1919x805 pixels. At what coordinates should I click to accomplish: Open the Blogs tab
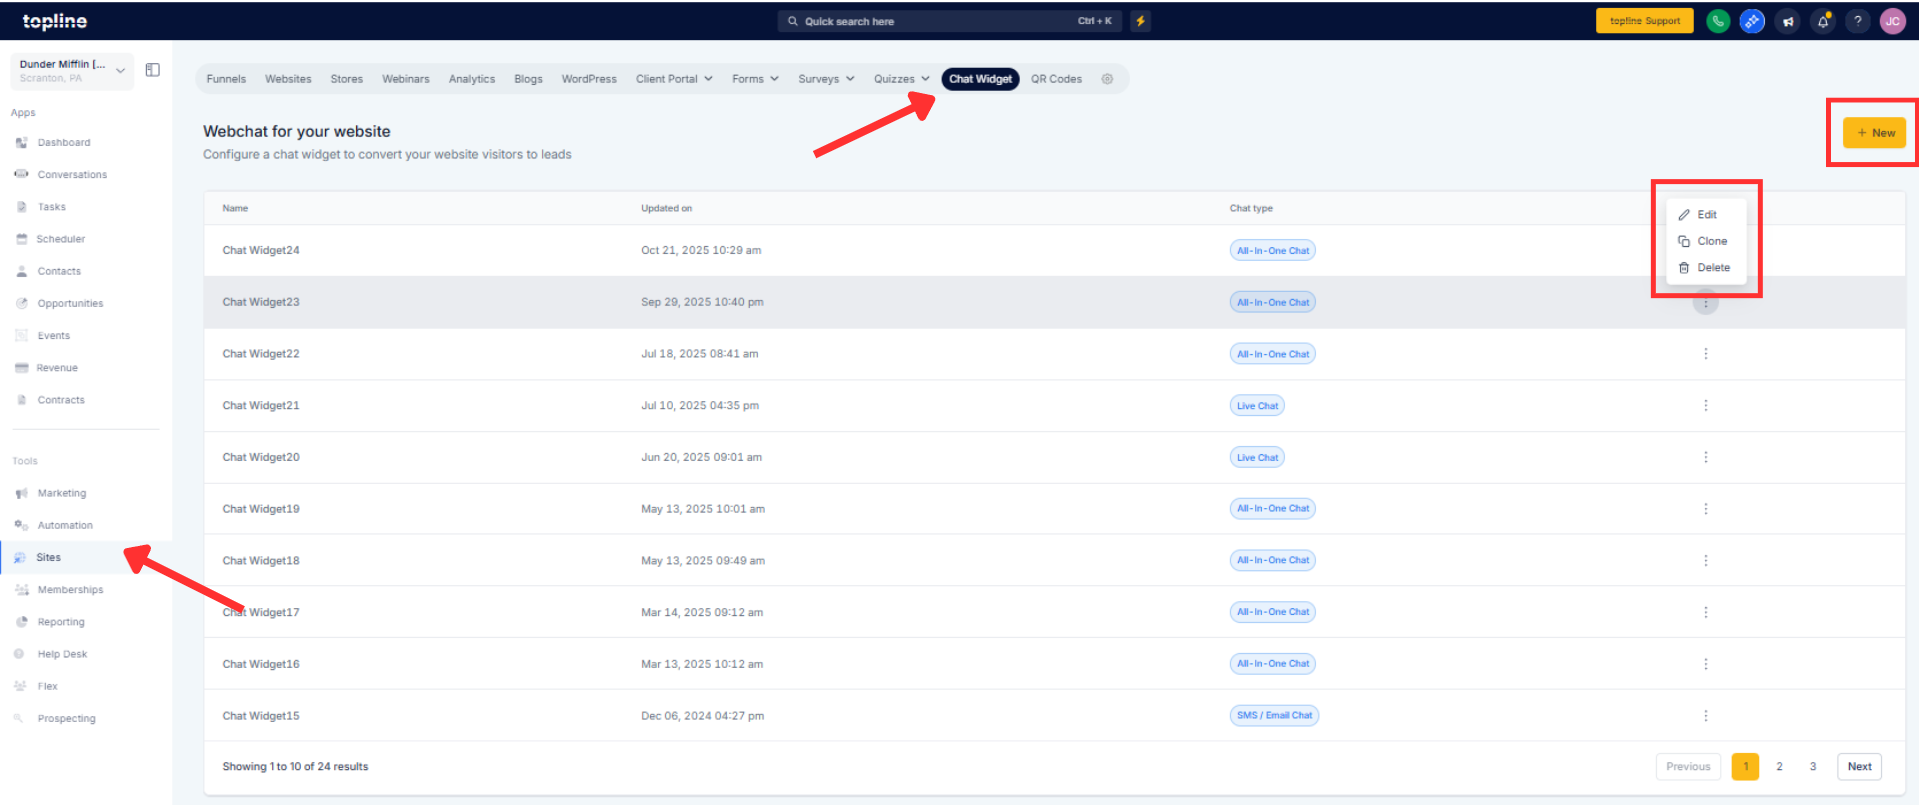pyautogui.click(x=528, y=79)
